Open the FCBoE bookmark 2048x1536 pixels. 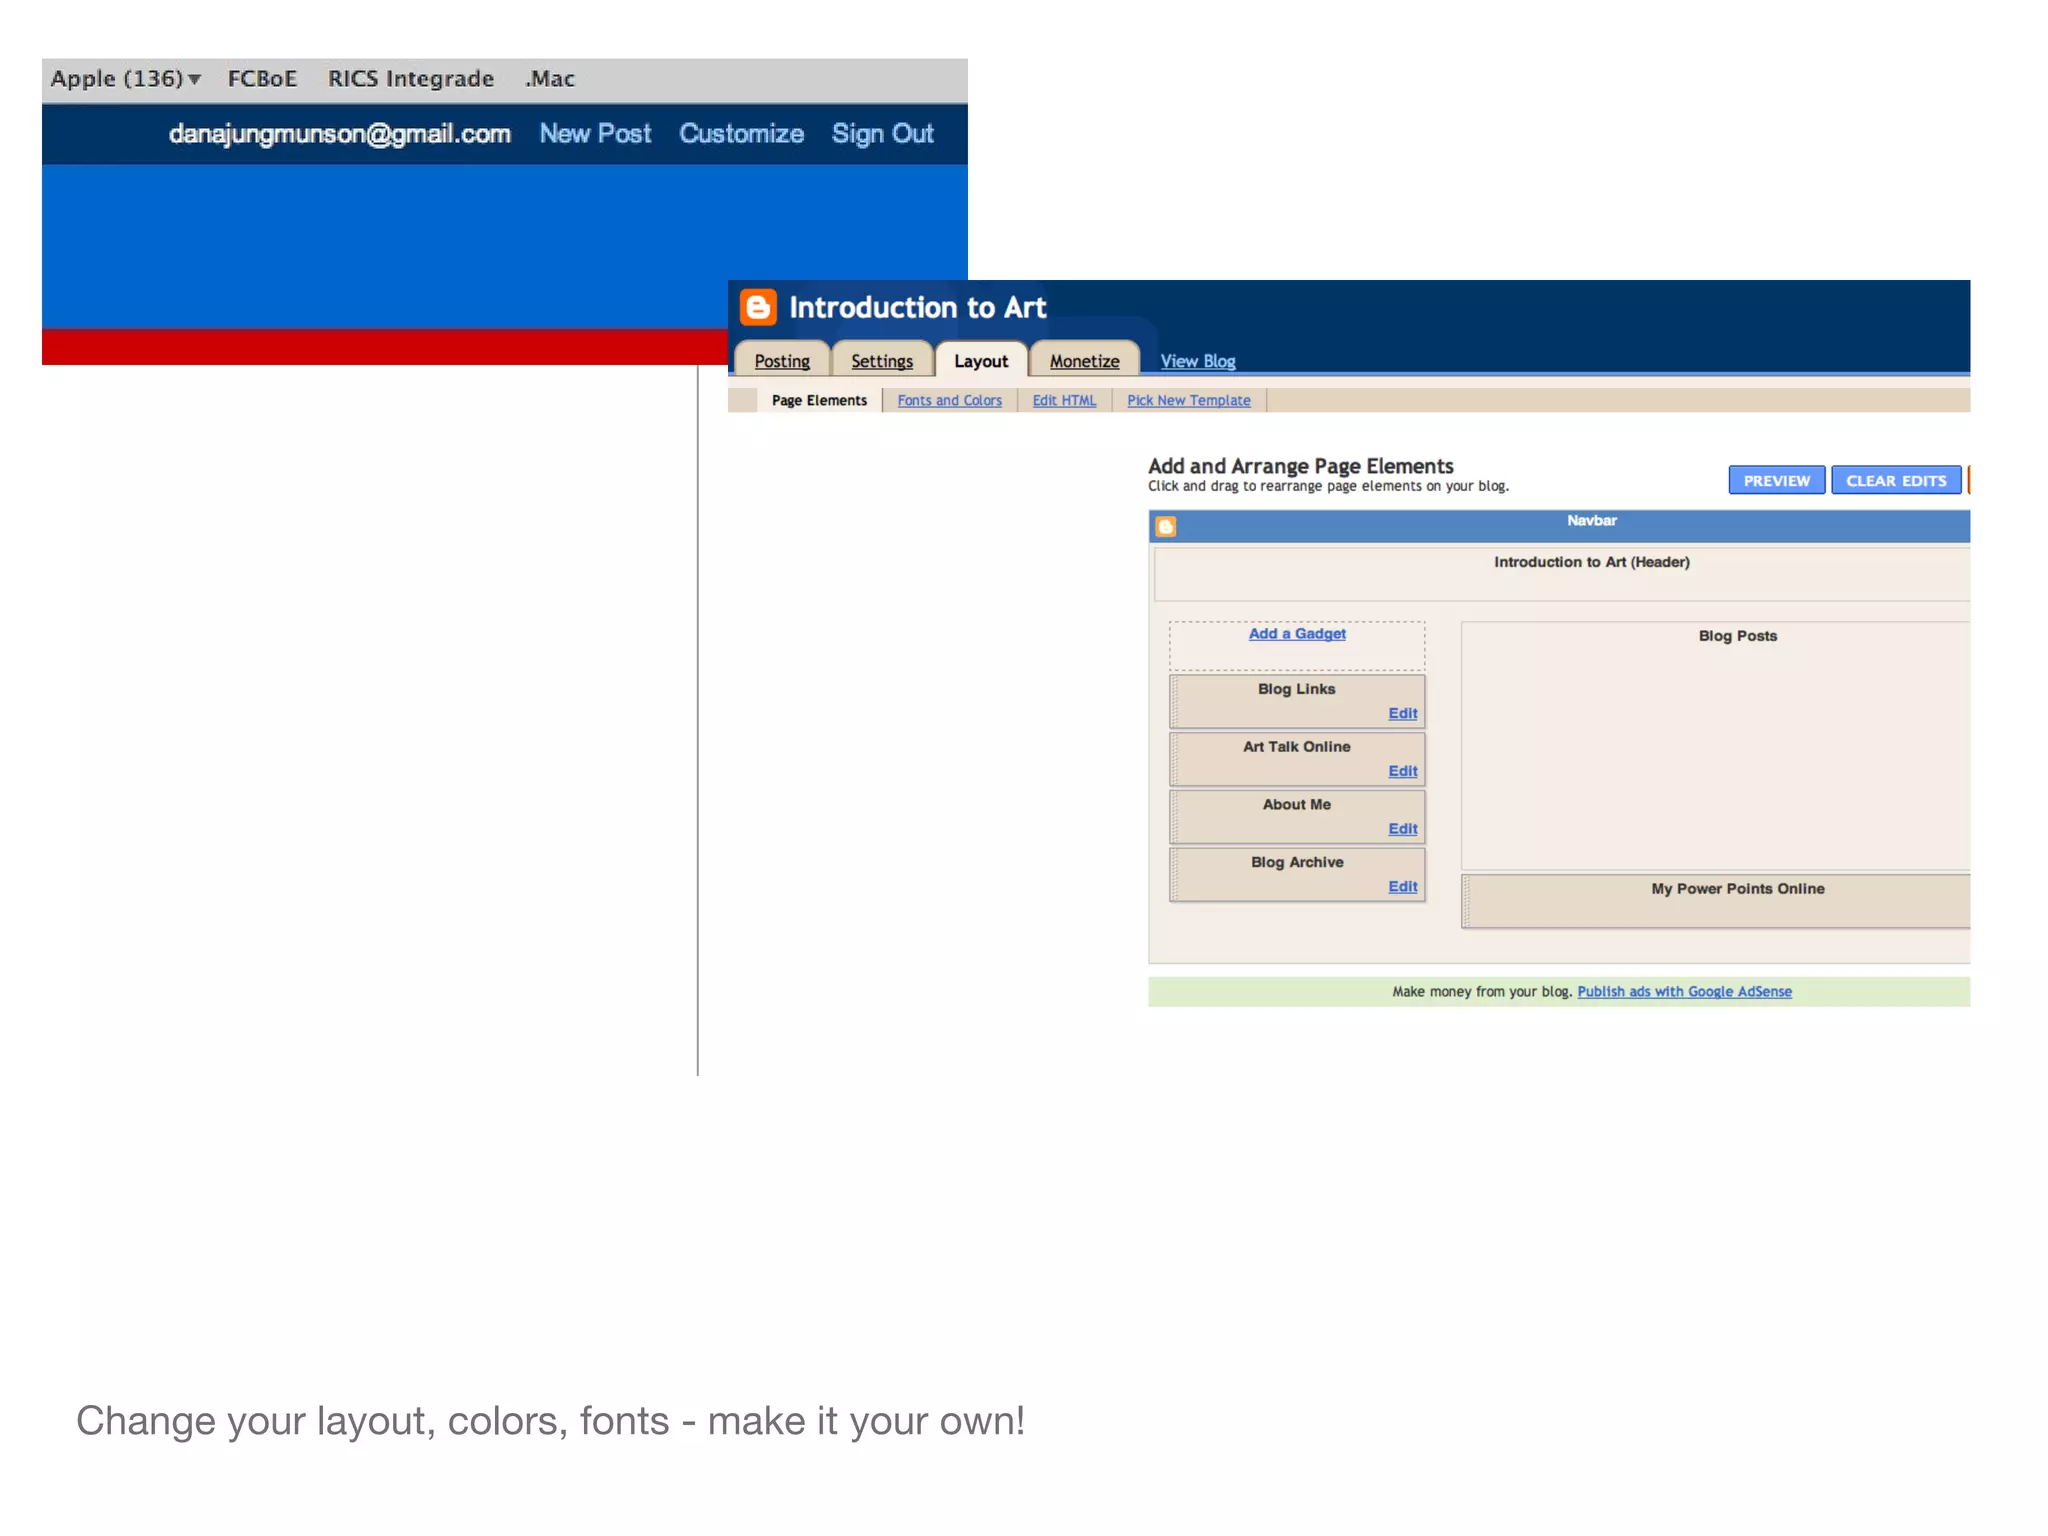coord(262,79)
